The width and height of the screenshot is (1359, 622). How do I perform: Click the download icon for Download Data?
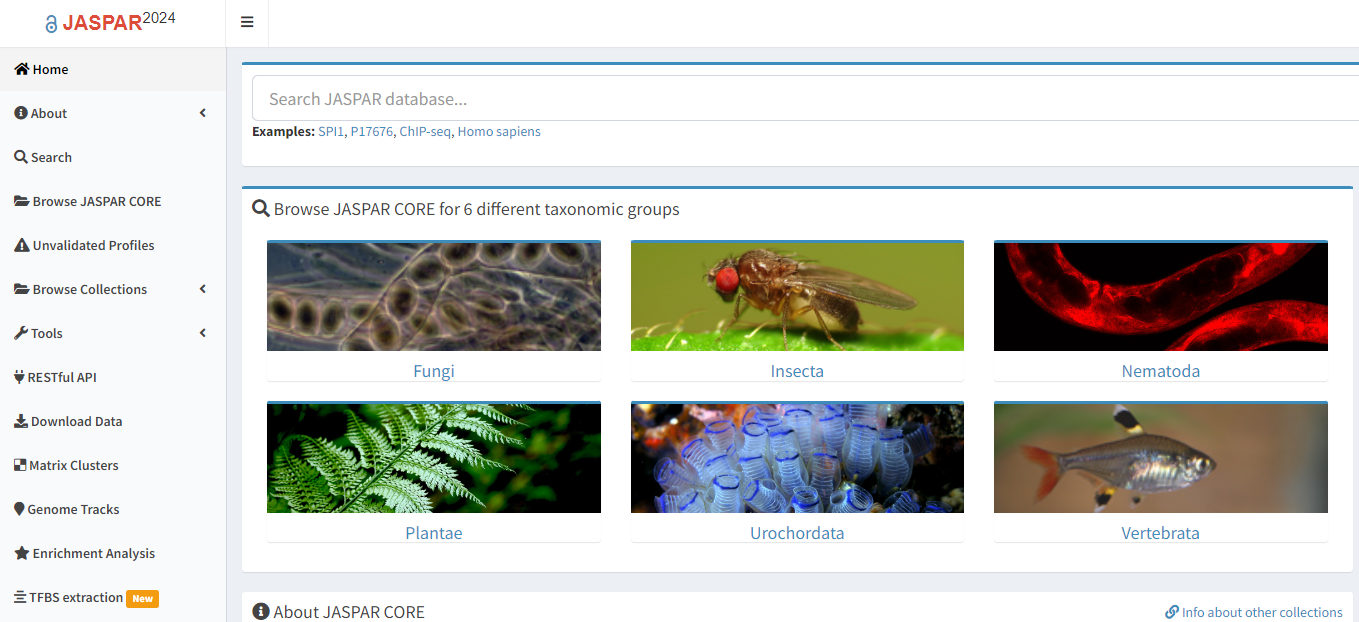(20, 421)
